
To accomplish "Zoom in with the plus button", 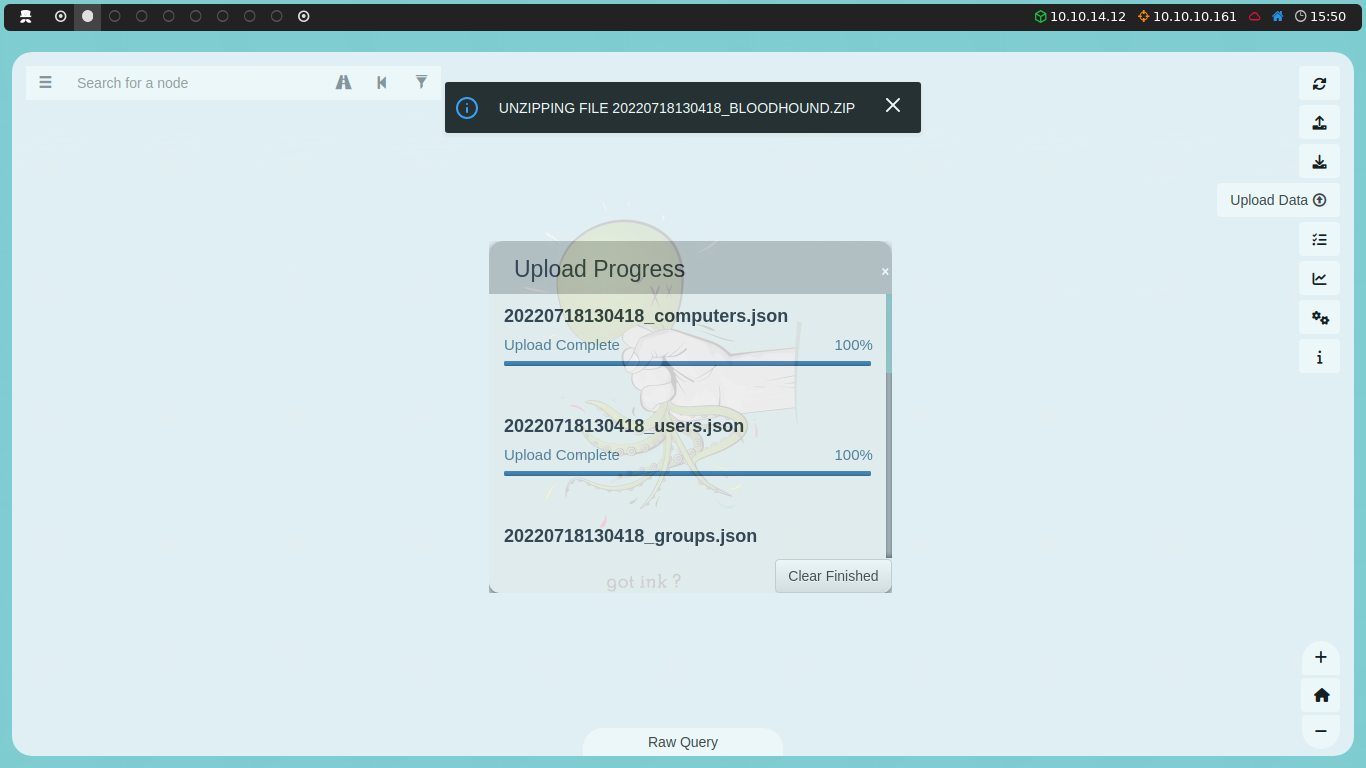I will click(x=1320, y=657).
